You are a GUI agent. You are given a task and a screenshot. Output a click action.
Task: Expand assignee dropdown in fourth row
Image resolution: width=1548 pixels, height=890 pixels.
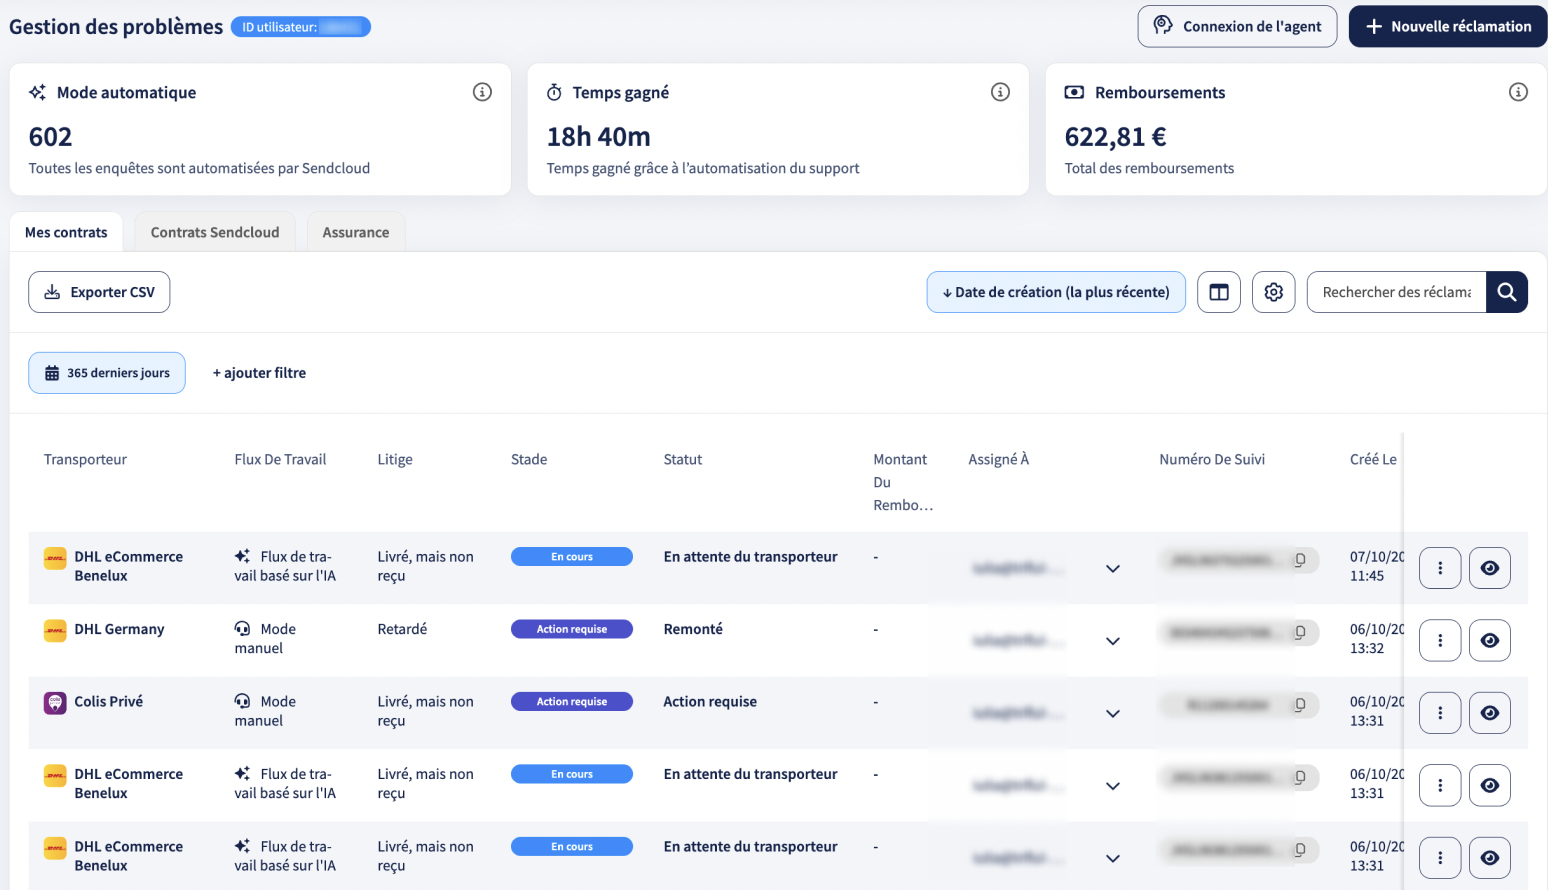pyautogui.click(x=1113, y=786)
